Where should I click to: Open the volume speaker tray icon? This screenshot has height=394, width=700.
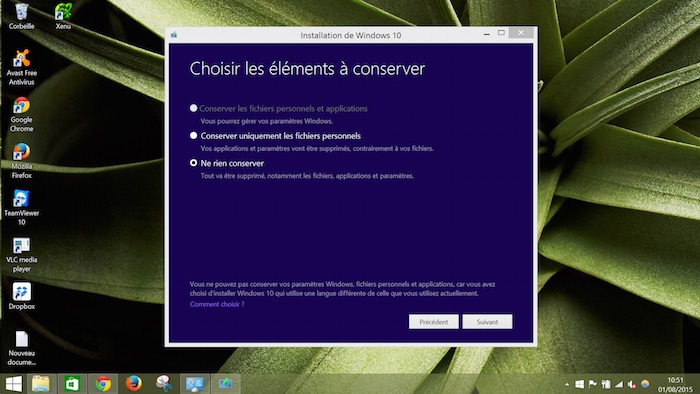632,384
